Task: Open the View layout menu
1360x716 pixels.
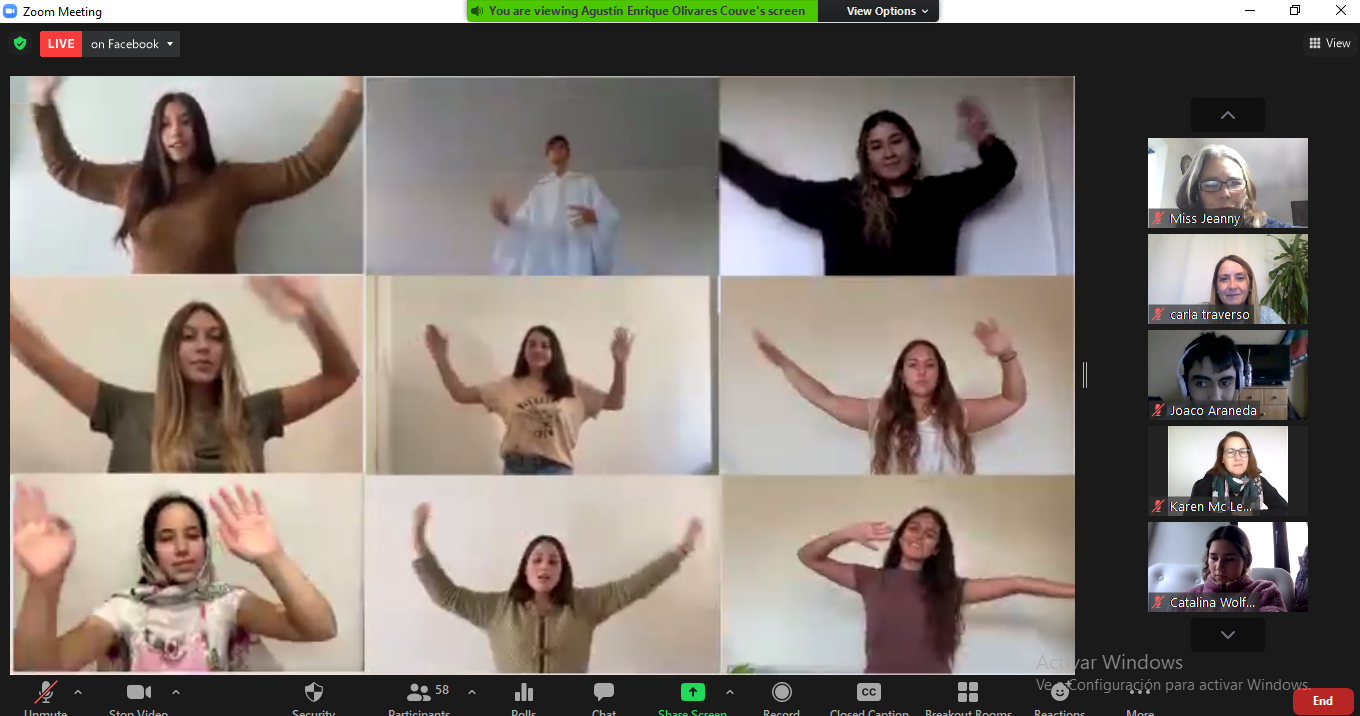Action: point(1329,43)
